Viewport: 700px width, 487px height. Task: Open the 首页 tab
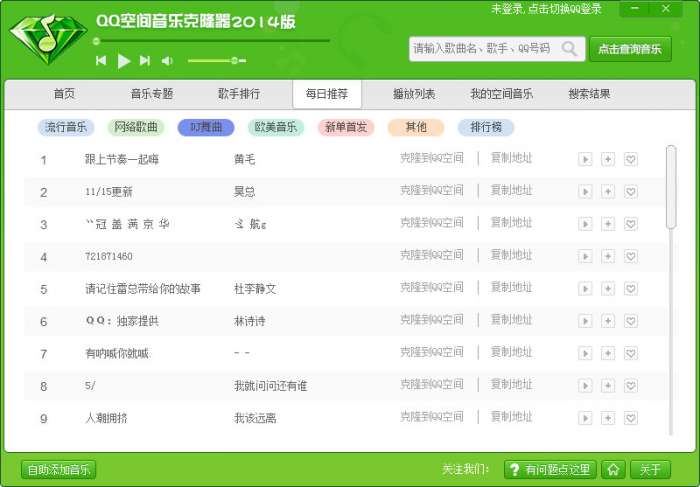(64, 94)
